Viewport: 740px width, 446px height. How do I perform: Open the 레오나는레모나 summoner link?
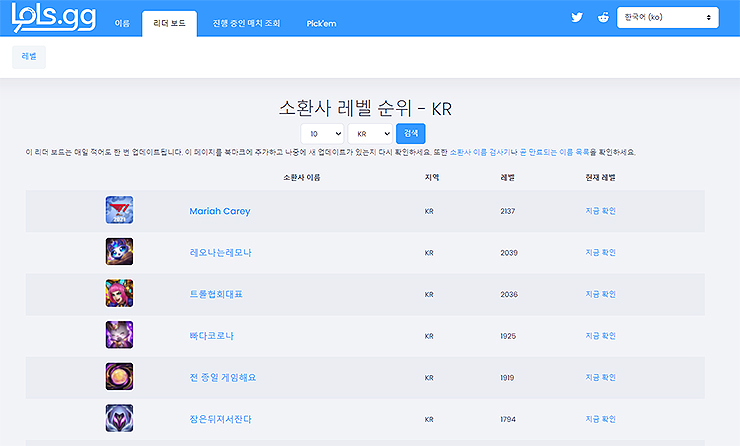click(220, 252)
